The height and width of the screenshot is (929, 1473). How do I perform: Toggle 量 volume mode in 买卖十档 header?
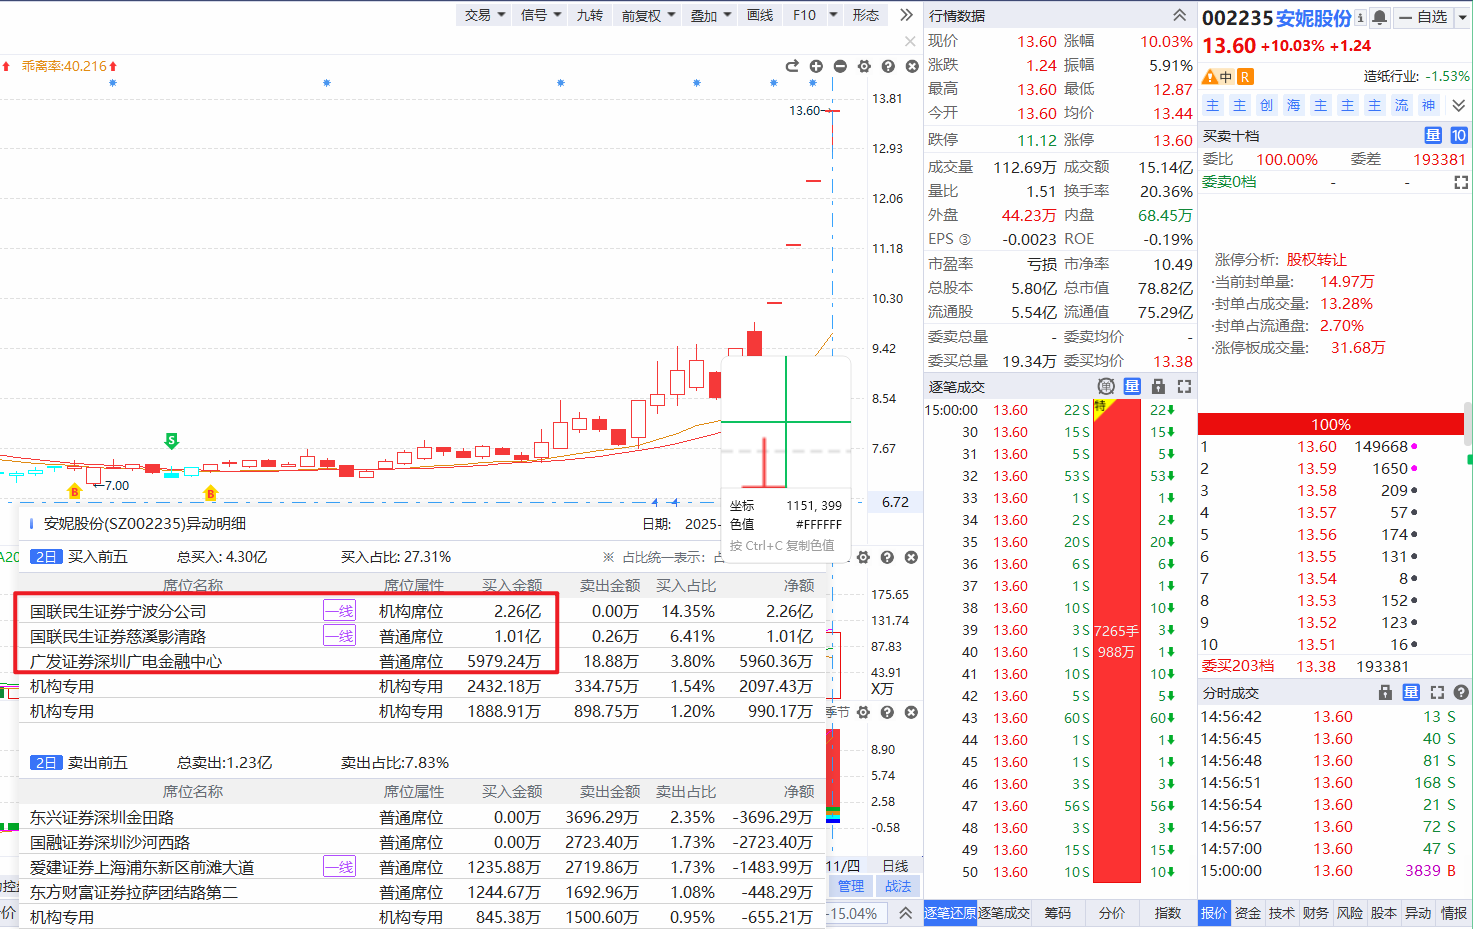[1433, 136]
